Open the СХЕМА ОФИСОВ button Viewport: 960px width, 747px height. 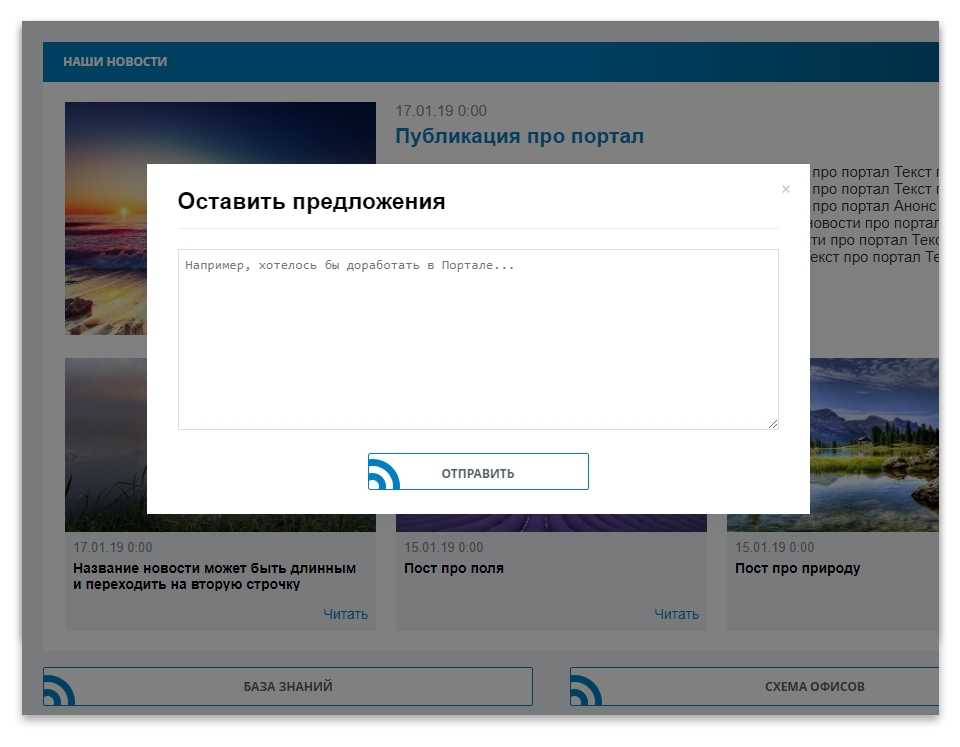[x=754, y=686]
